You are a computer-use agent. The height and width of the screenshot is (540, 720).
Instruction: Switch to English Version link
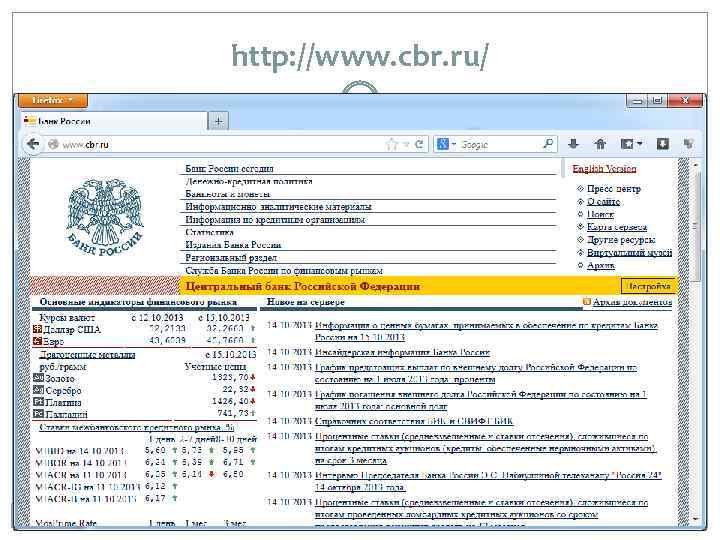click(604, 169)
